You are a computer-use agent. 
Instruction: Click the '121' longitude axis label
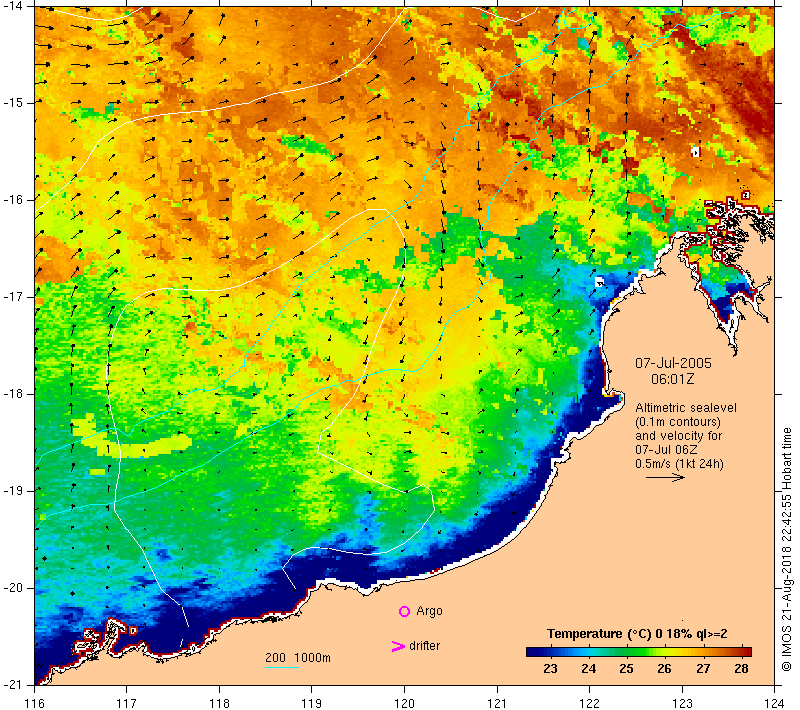(x=497, y=703)
